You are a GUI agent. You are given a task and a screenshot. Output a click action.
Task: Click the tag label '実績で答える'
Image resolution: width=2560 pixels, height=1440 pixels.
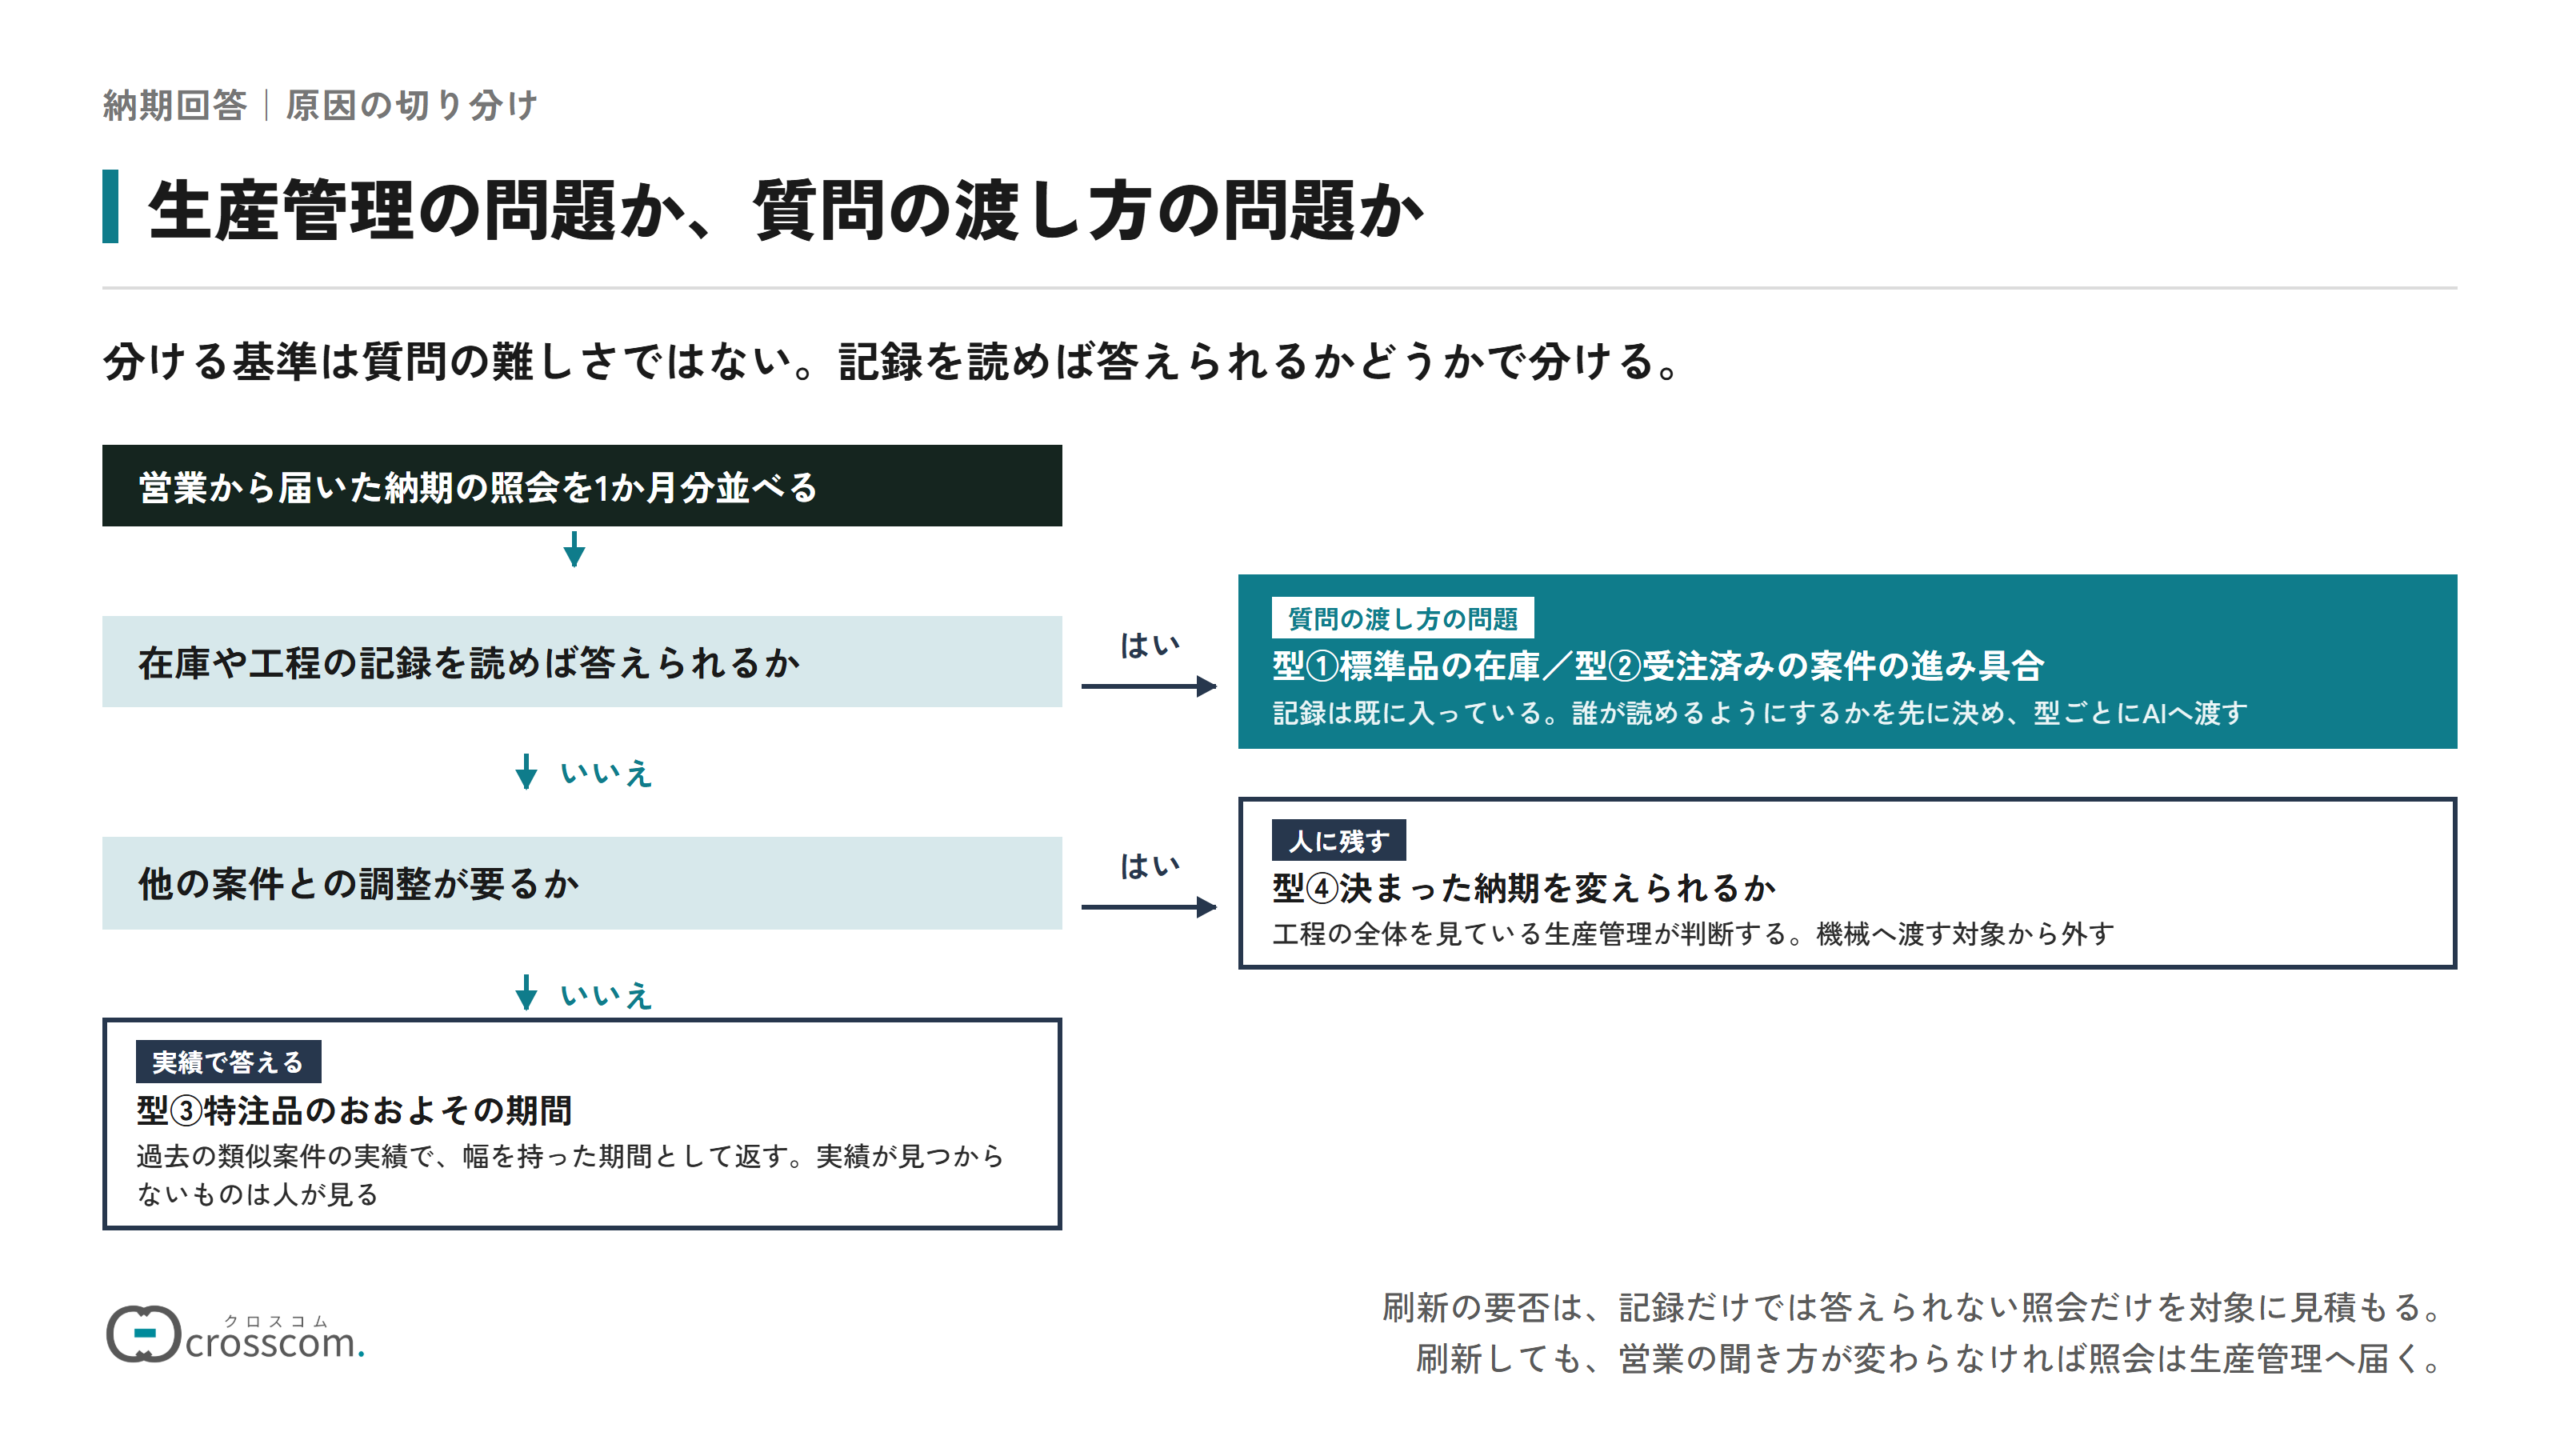pyautogui.click(x=228, y=1061)
